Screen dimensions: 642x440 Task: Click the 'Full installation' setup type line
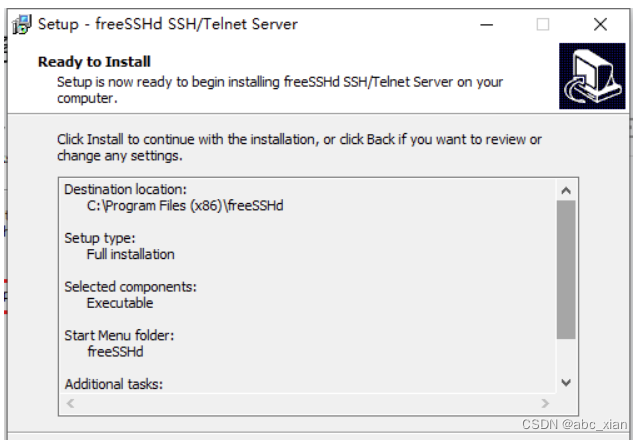pos(131,254)
